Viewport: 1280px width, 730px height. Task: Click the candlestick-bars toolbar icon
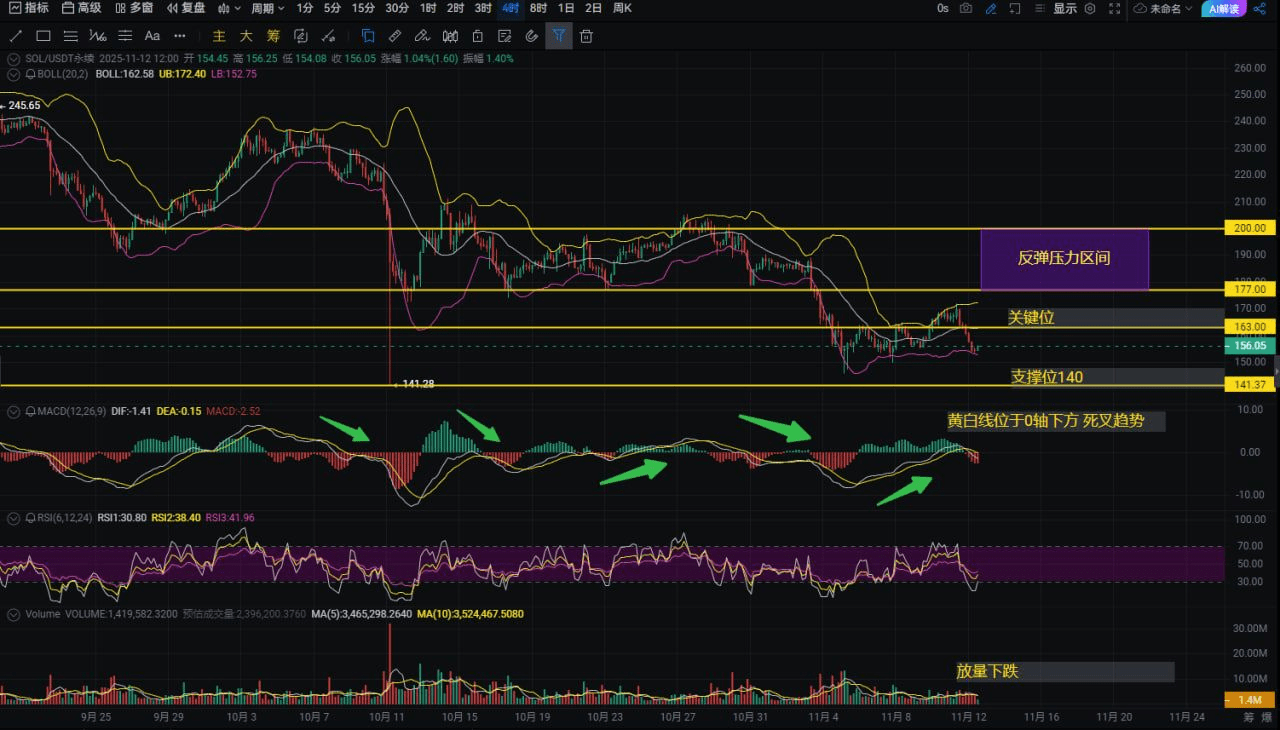pyautogui.click(x=449, y=36)
